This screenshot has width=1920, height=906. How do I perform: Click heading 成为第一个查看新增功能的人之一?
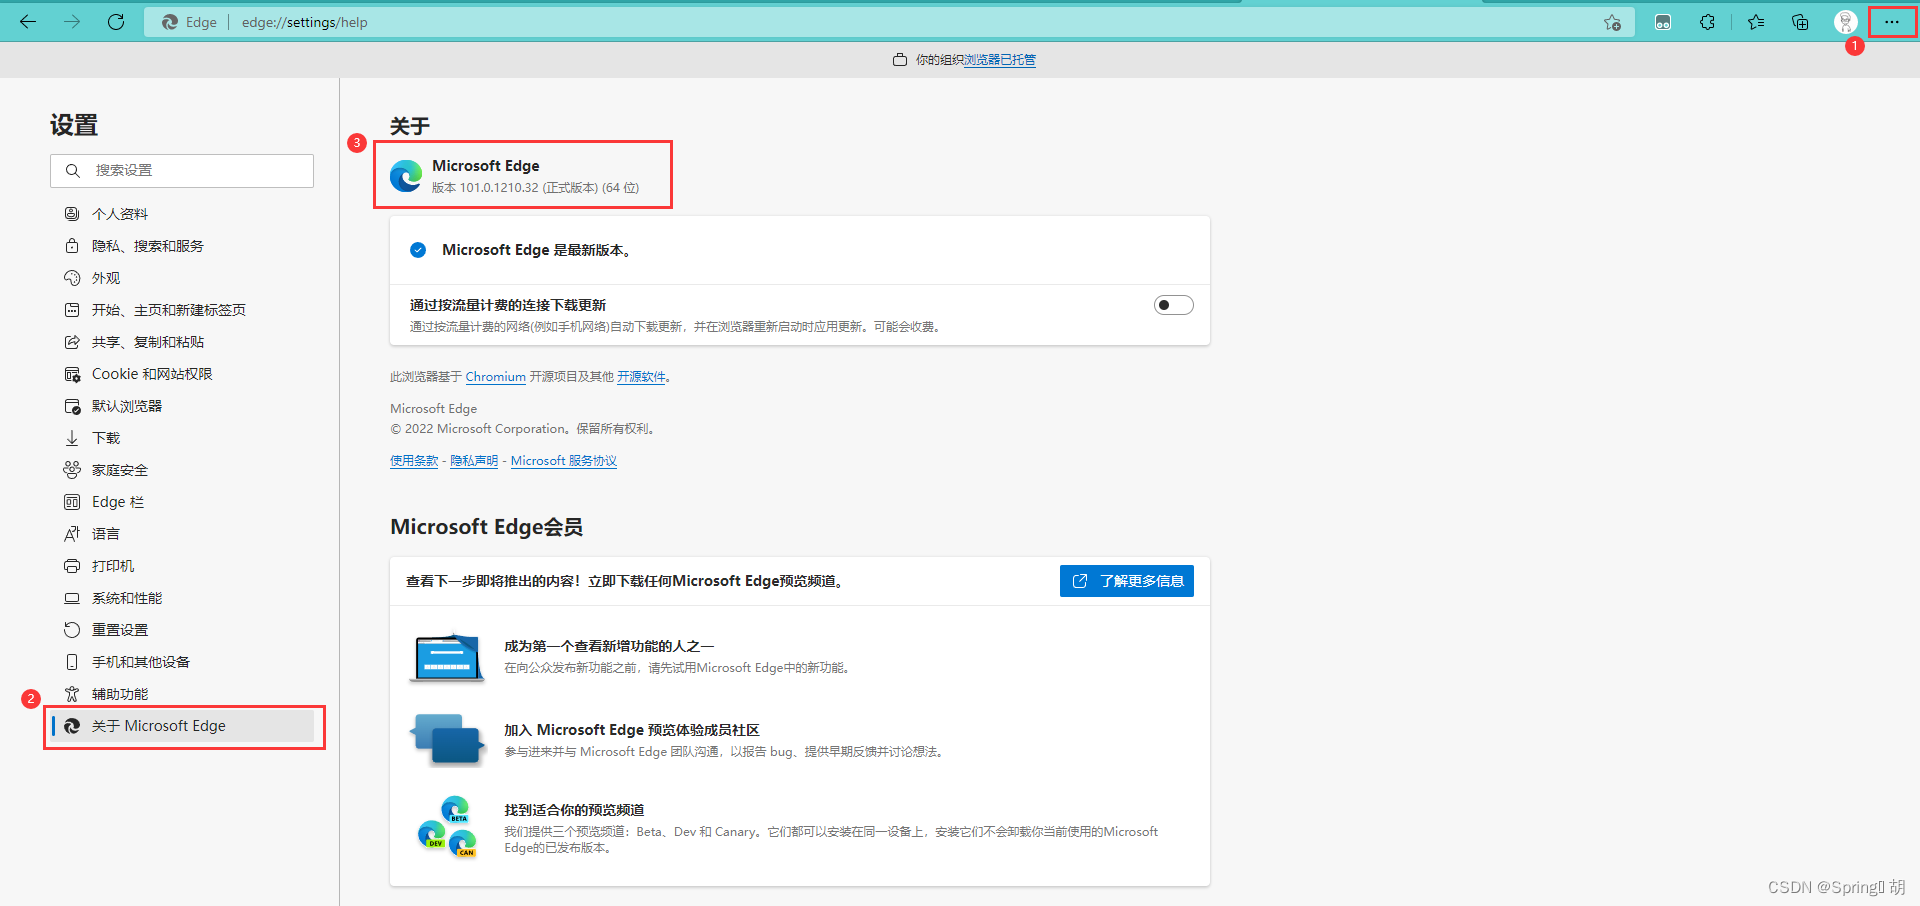click(x=609, y=646)
